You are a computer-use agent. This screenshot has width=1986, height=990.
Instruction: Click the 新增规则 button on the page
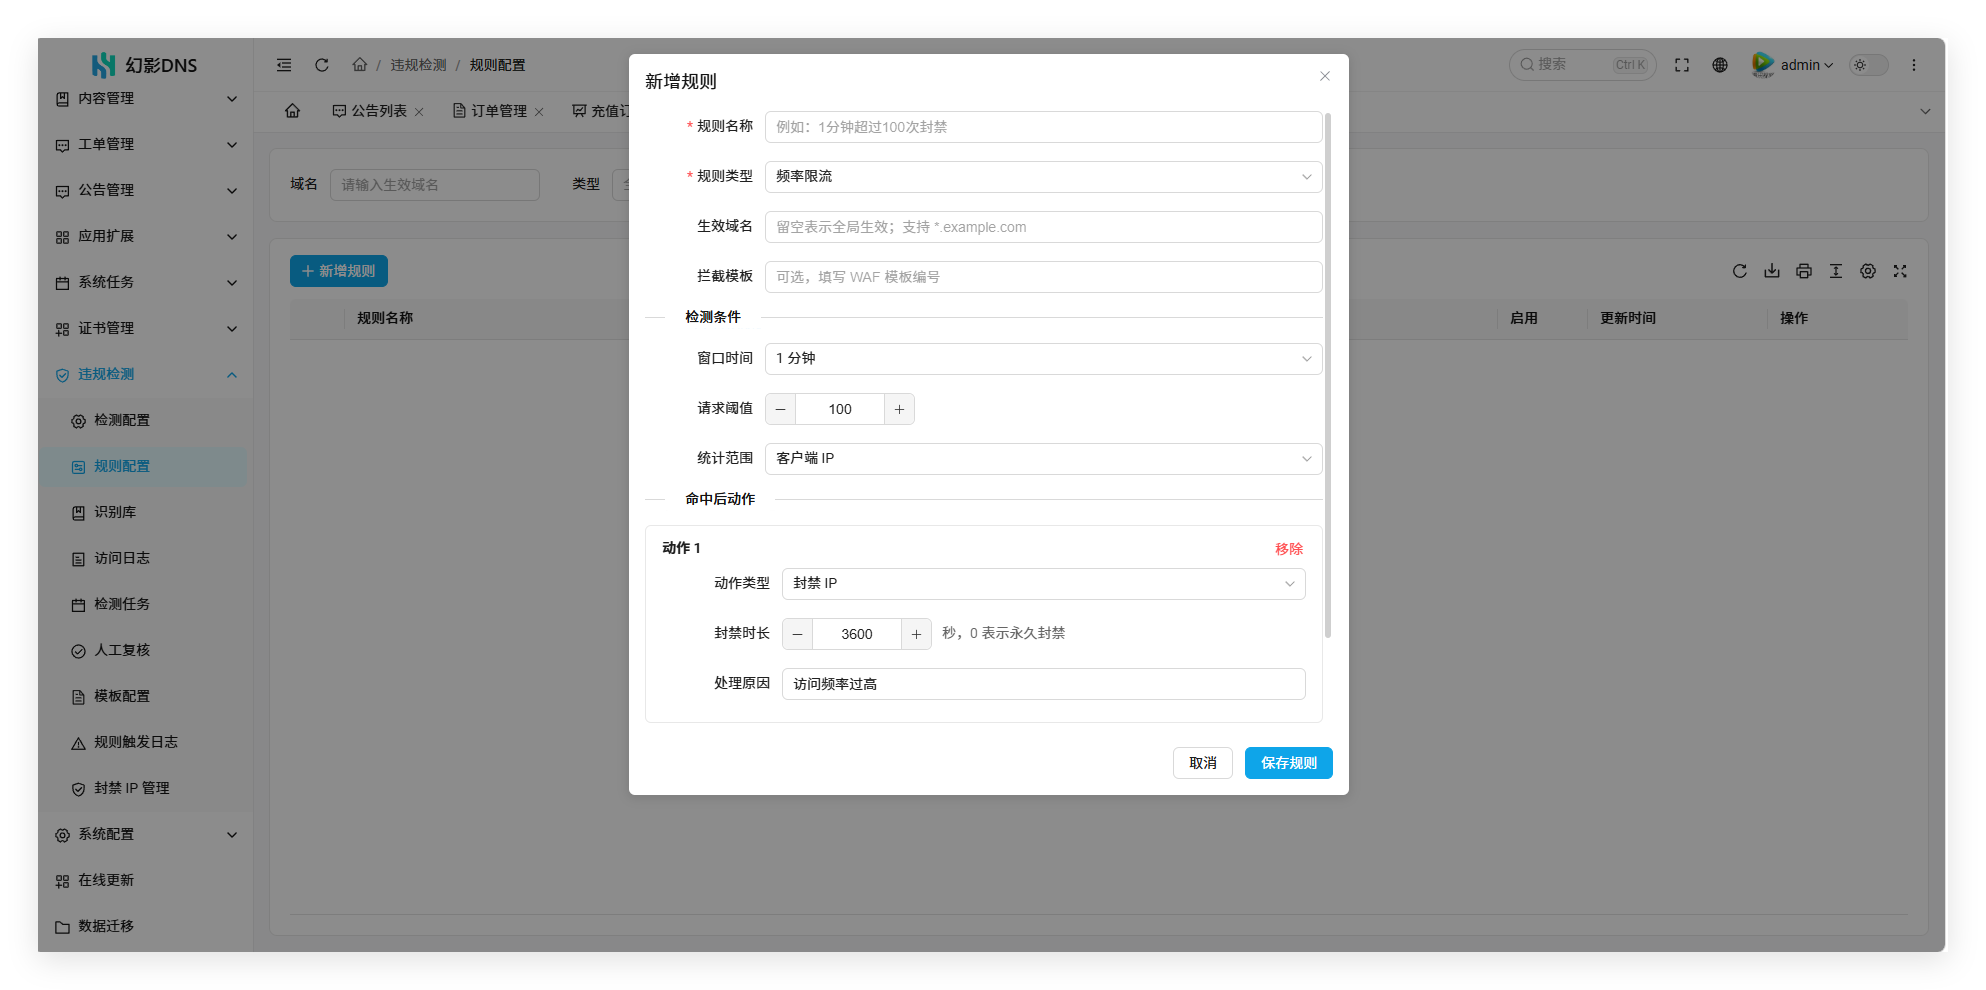[339, 271]
